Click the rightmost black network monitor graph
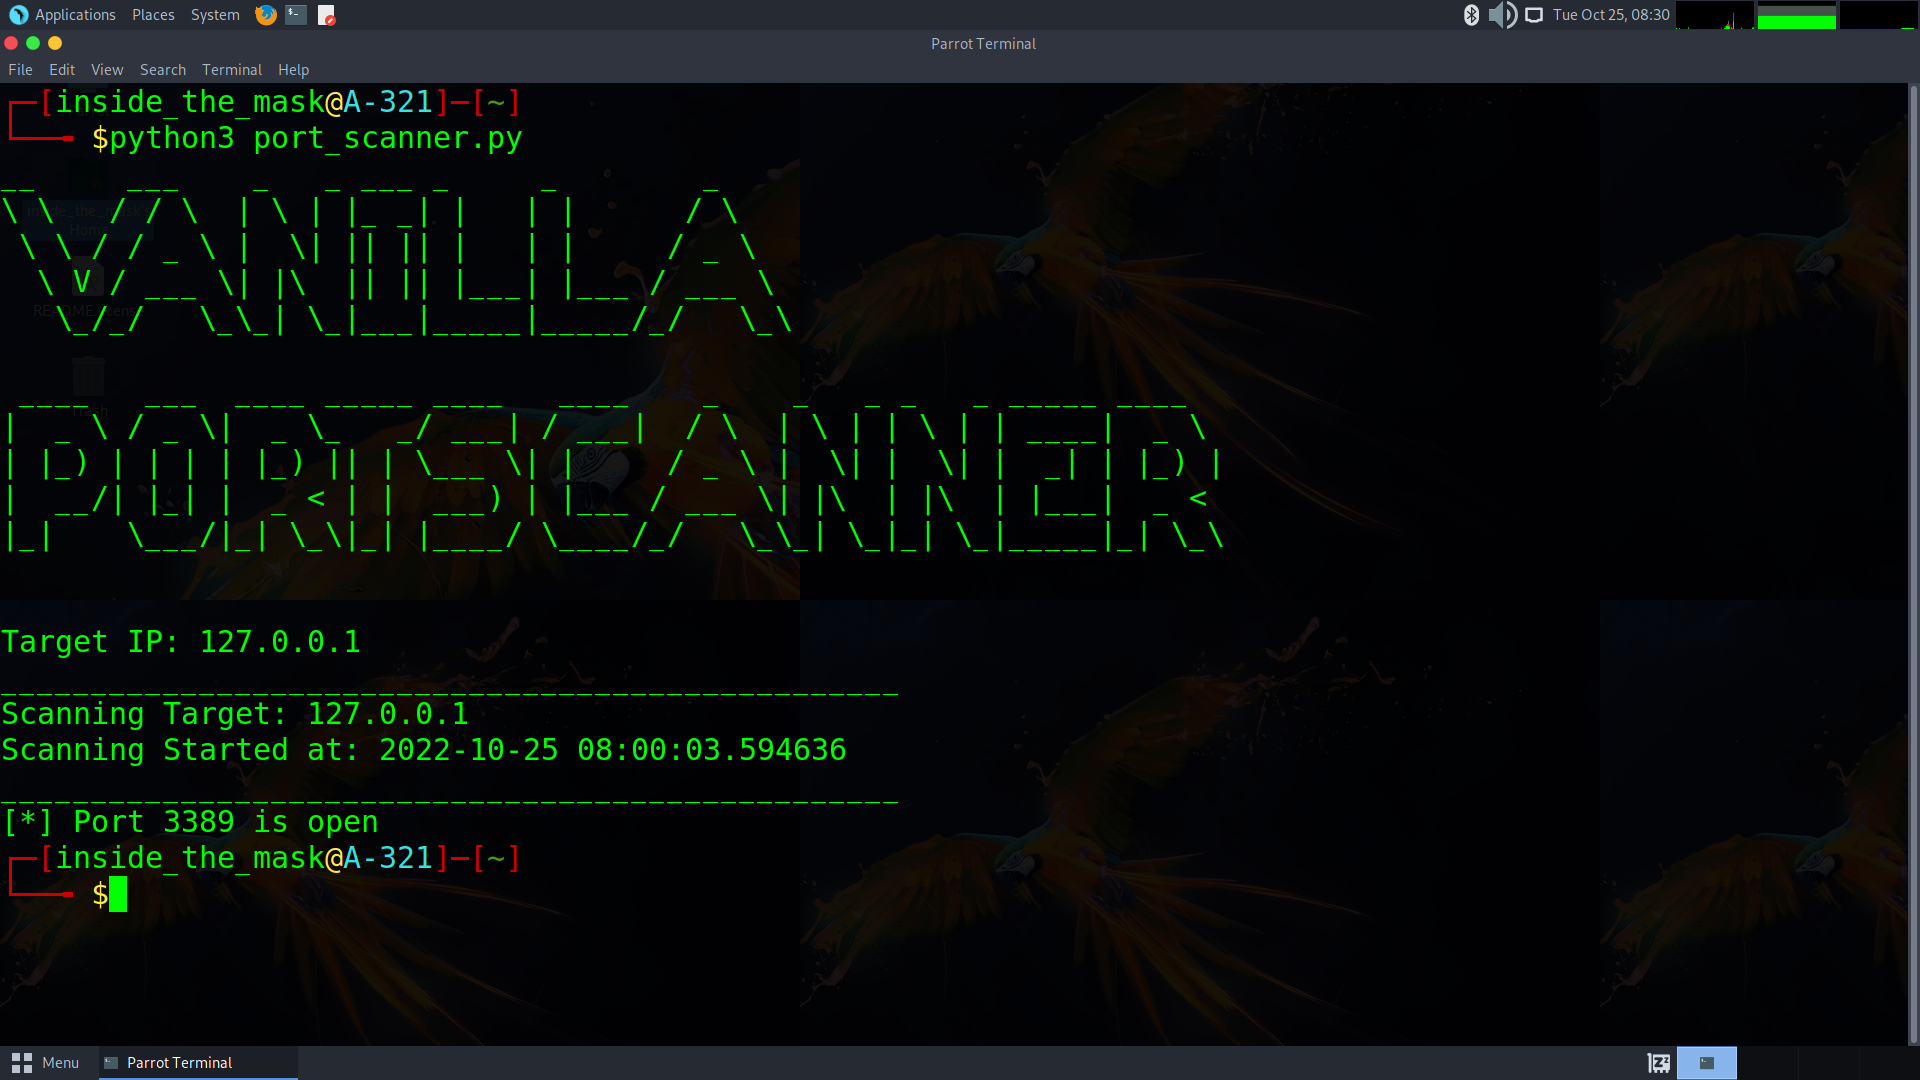This screenshot has height=1080, width=1920. point(1877,15)
